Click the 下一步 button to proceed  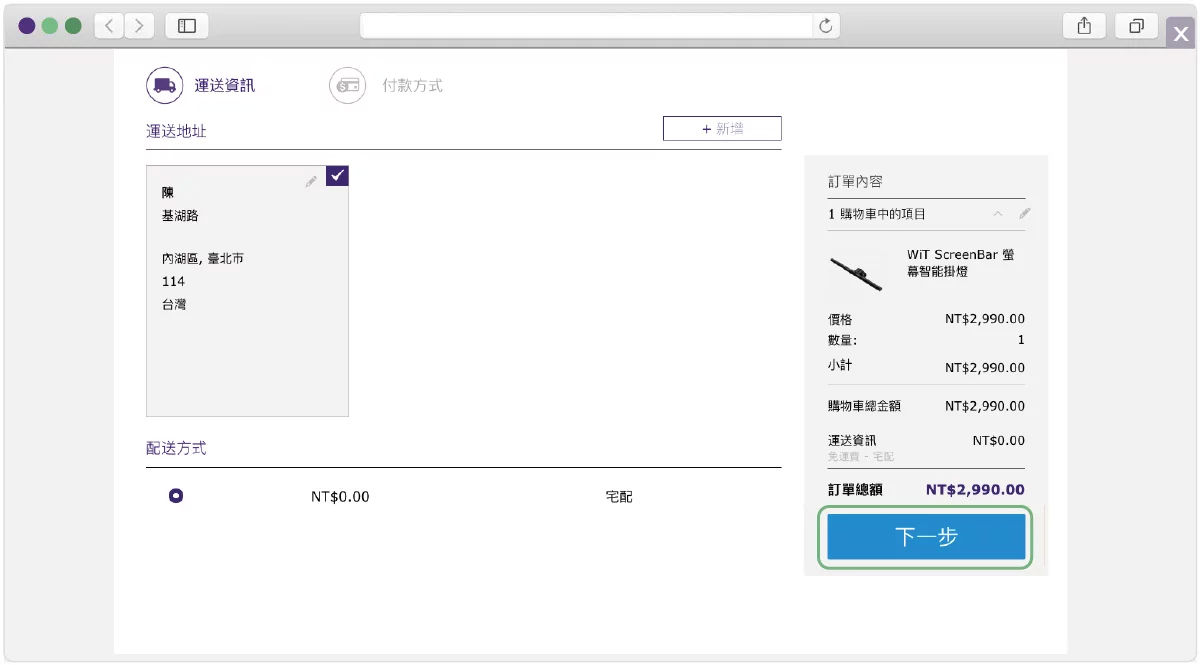[924, 536]
